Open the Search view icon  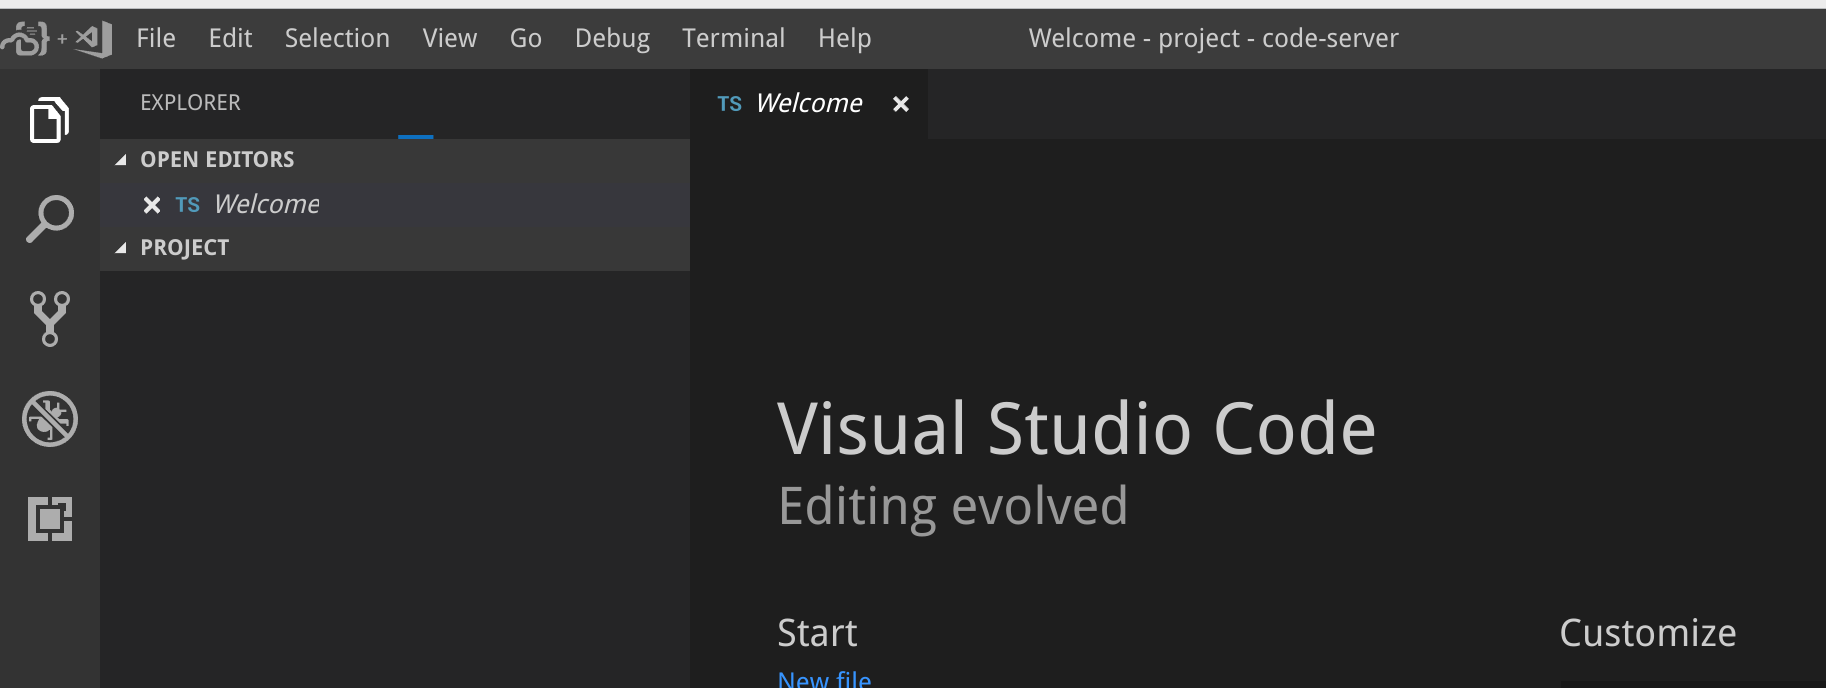pos(49,219)
